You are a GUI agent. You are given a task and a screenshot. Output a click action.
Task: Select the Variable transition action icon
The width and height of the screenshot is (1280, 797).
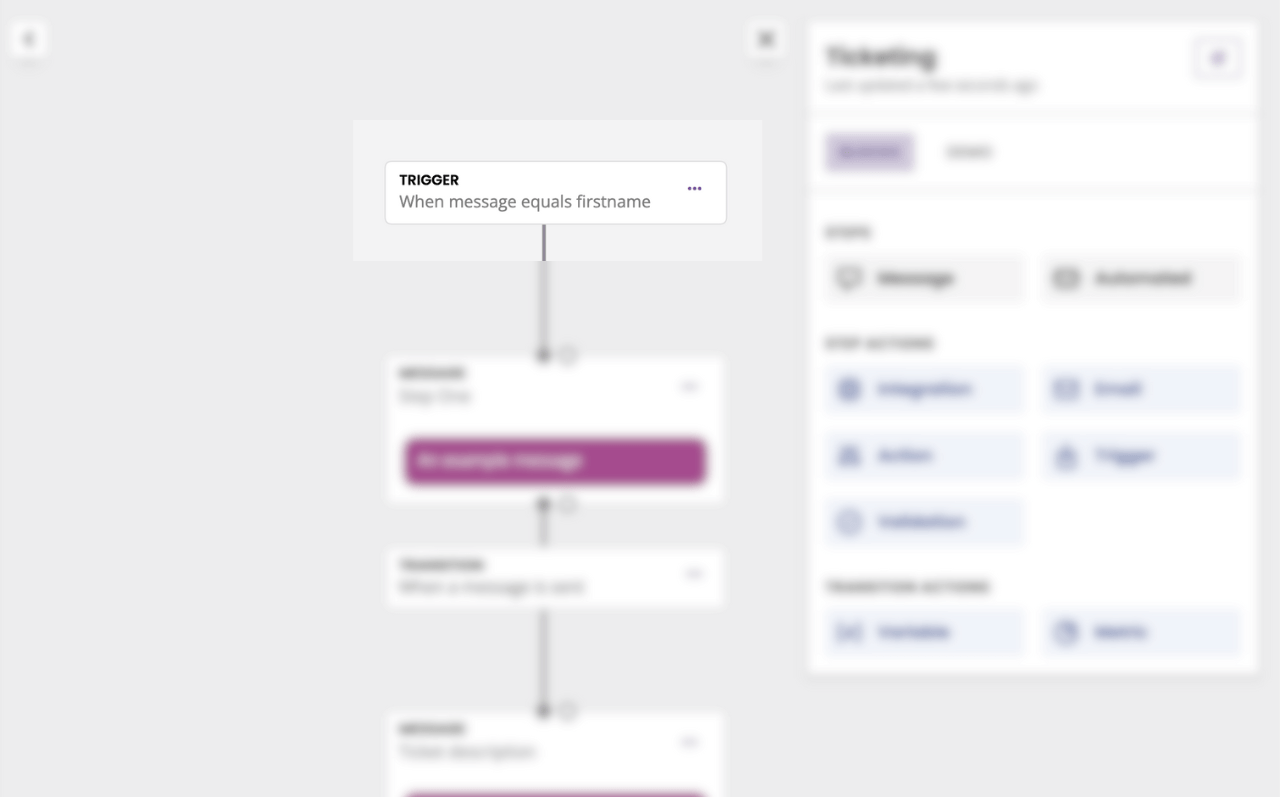pos(849,631)
